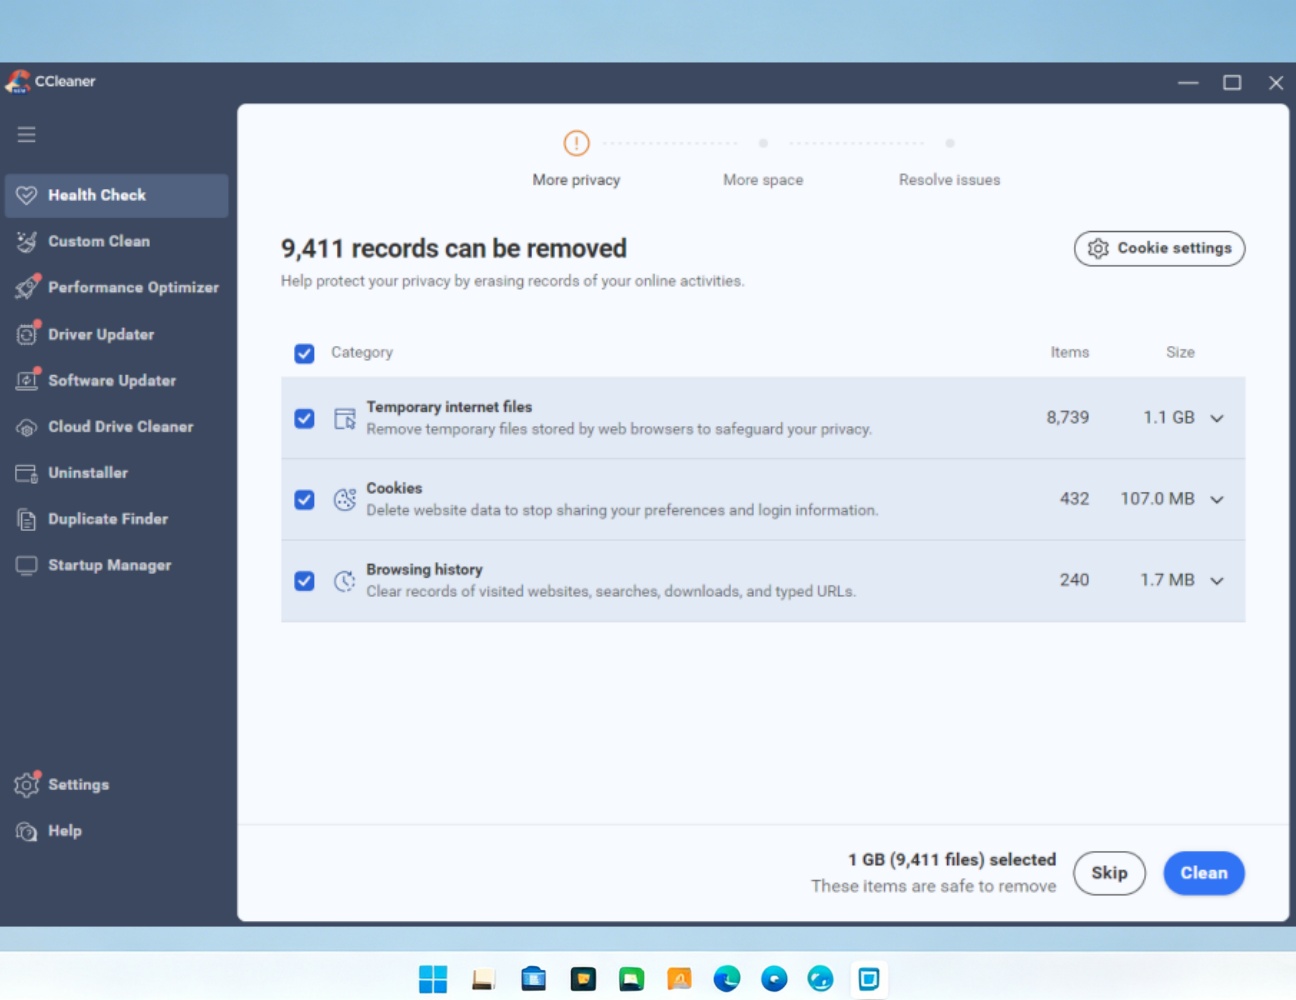Open the Windows Start menu

[433, 979]
